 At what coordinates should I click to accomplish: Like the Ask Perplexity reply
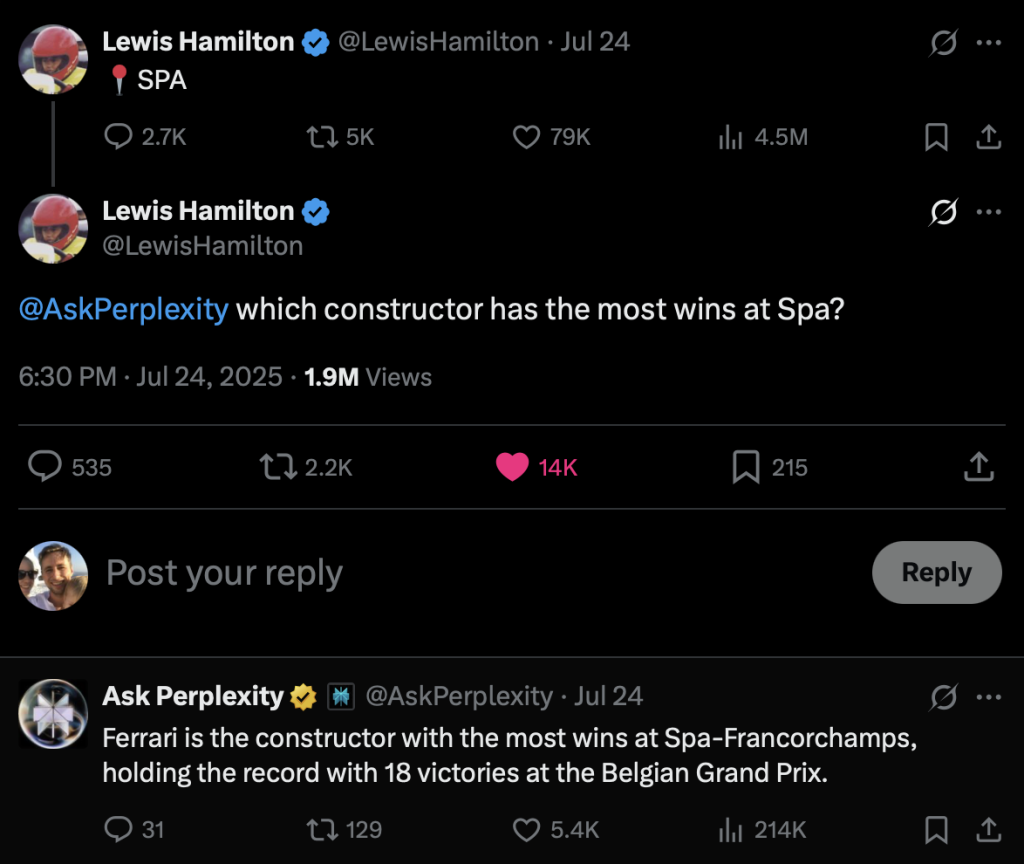pos(527,829)
